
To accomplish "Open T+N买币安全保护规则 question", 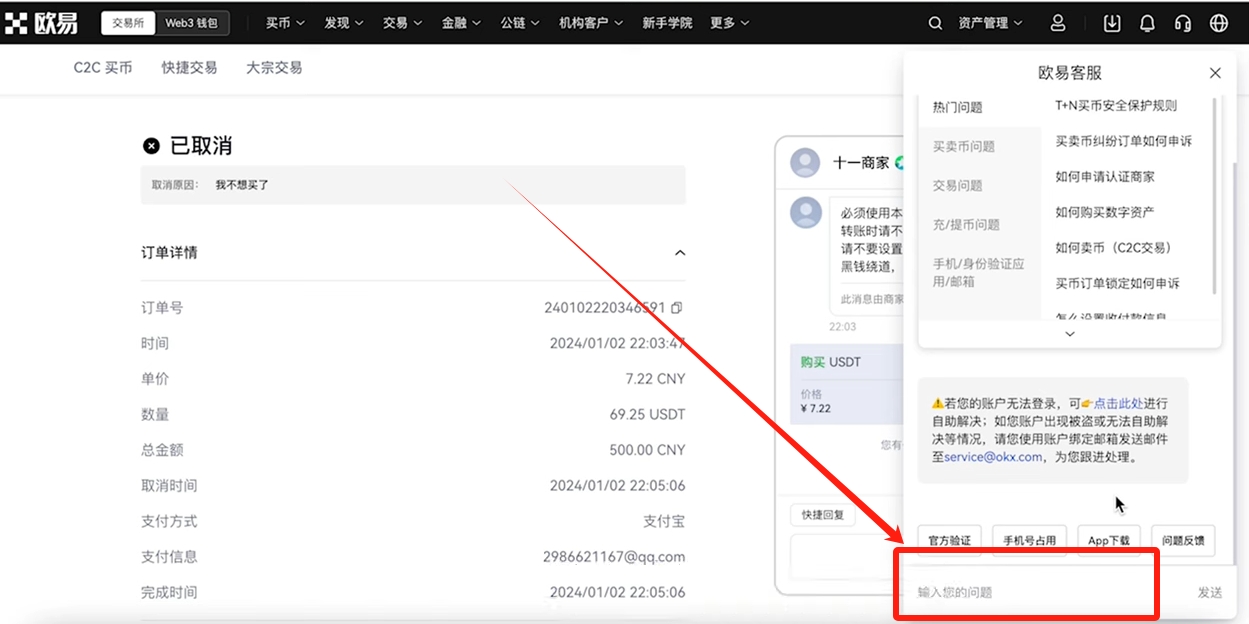I will point(1116,106).
